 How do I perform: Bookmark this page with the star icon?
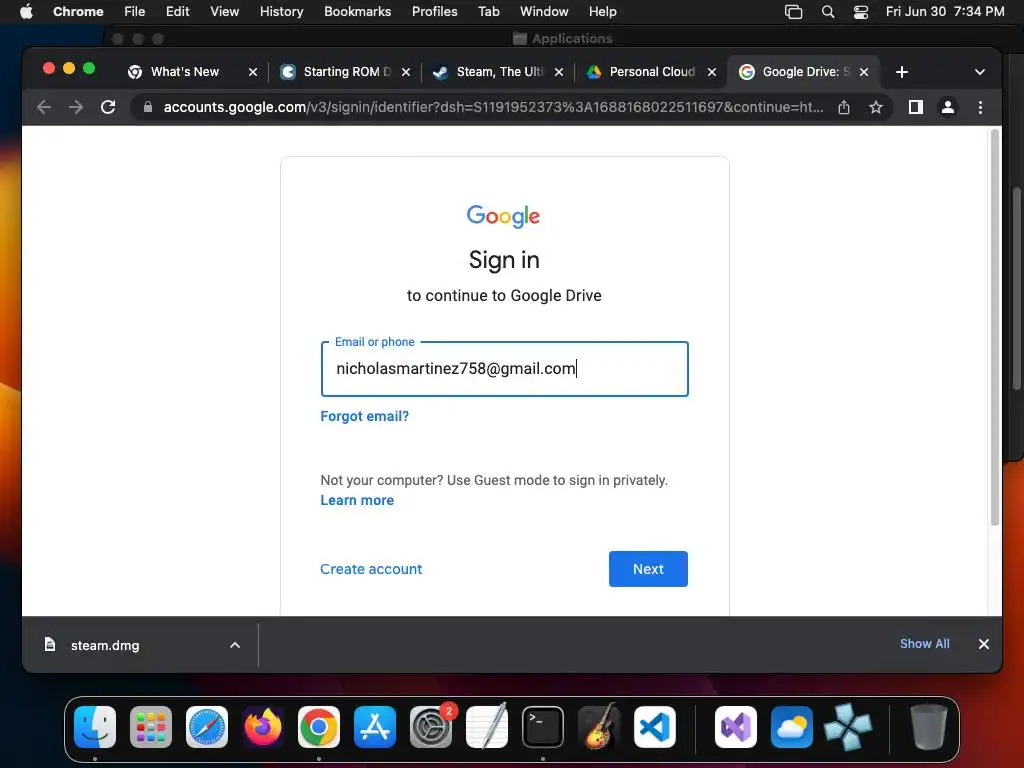tap(876, 107)
